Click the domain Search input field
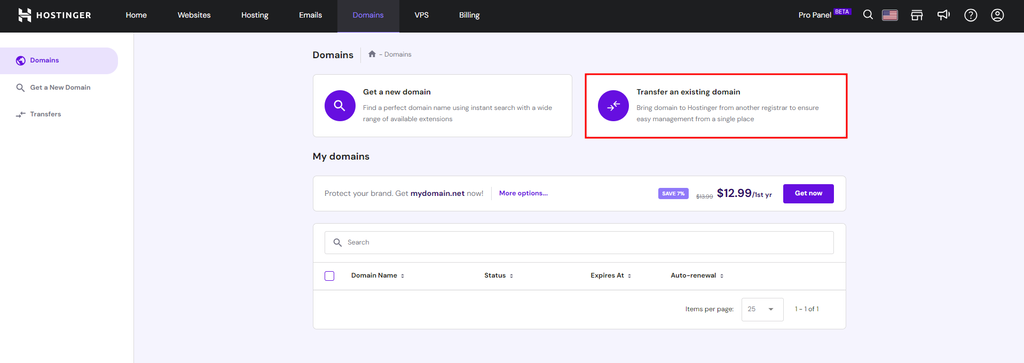 coord(579,242)
